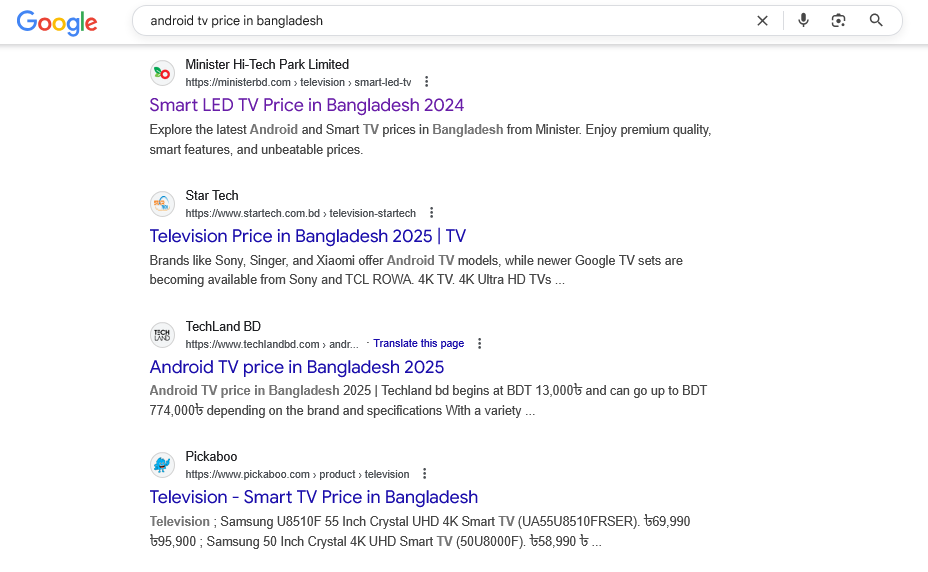This screenshot has height=572, width=928.
Task: Start voice search with microphone
Action: (x=803, y=21)
